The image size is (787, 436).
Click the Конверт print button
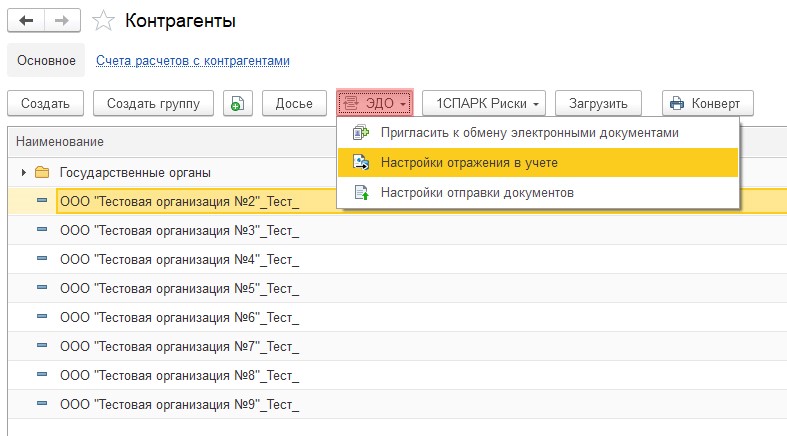pos(707,103)
